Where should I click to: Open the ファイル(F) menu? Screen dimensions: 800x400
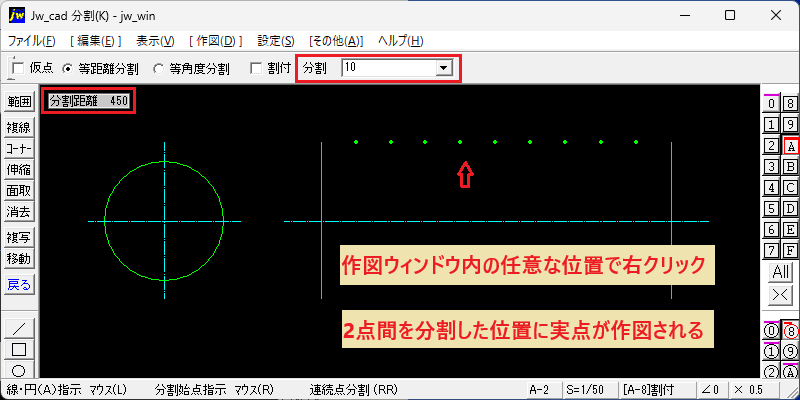click(32, 41)
